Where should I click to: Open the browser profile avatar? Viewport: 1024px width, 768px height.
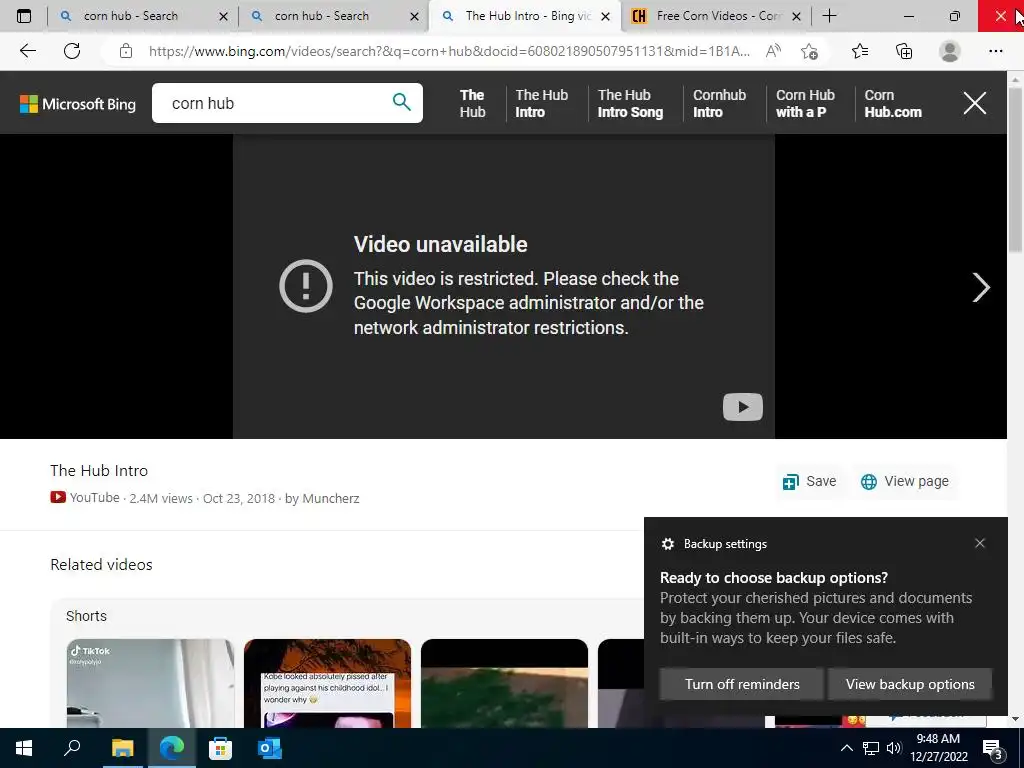(950, 51)
